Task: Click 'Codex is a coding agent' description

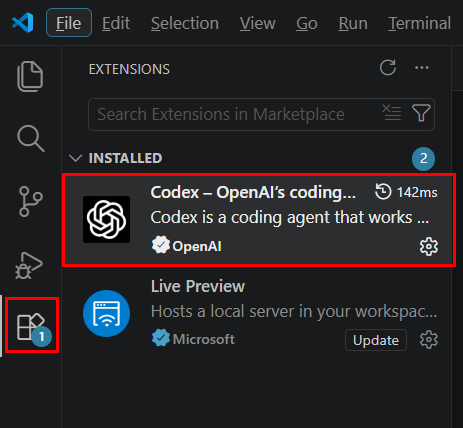Action: pos(290,218)
